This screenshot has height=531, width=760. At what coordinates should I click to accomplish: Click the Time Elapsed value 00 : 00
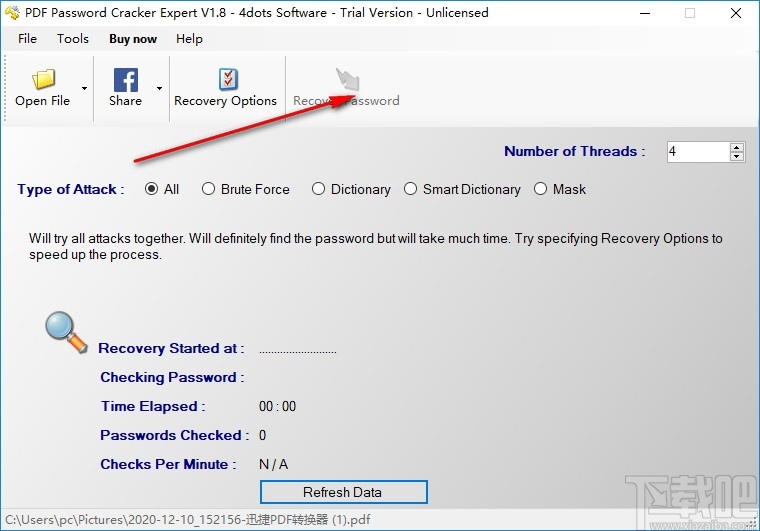click(277, 406)
